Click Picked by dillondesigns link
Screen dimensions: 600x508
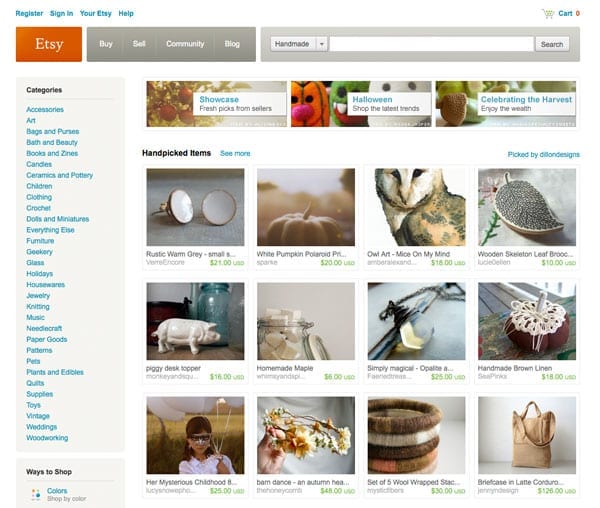click(543, 155)
